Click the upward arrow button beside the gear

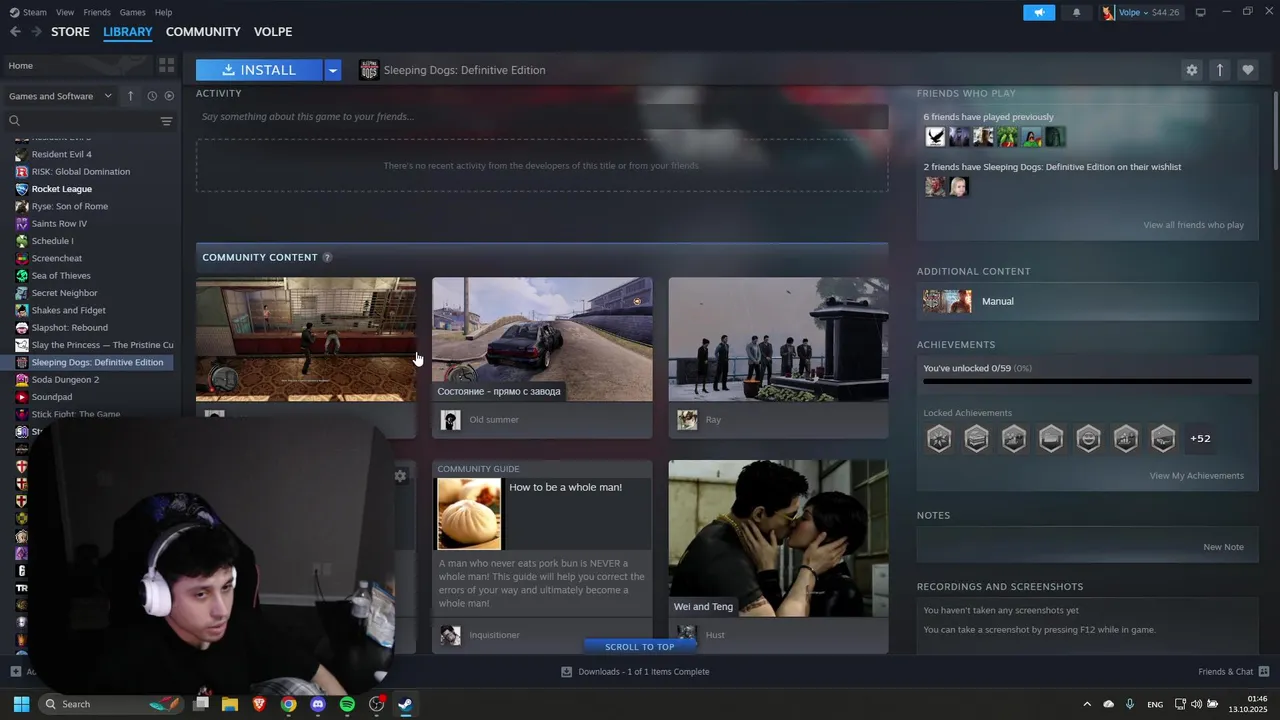click(1219, 70)
